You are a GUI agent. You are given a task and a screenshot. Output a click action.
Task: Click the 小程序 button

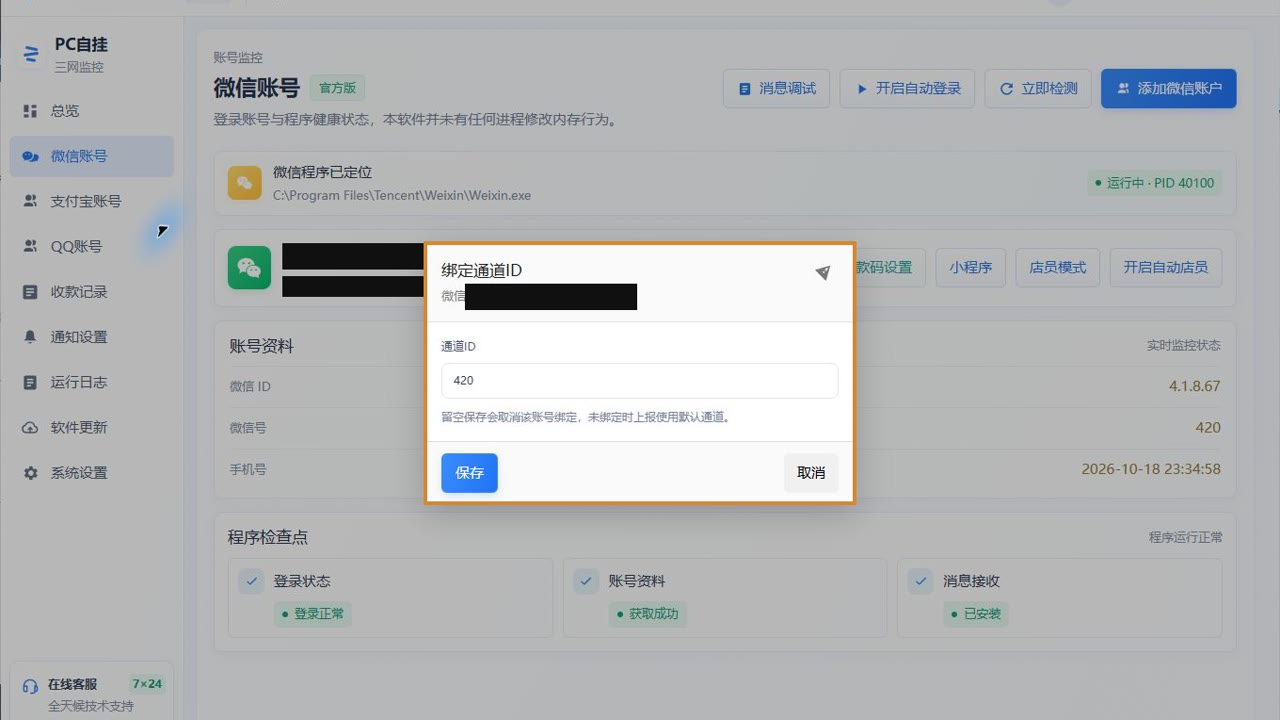[x=971, y=267]
